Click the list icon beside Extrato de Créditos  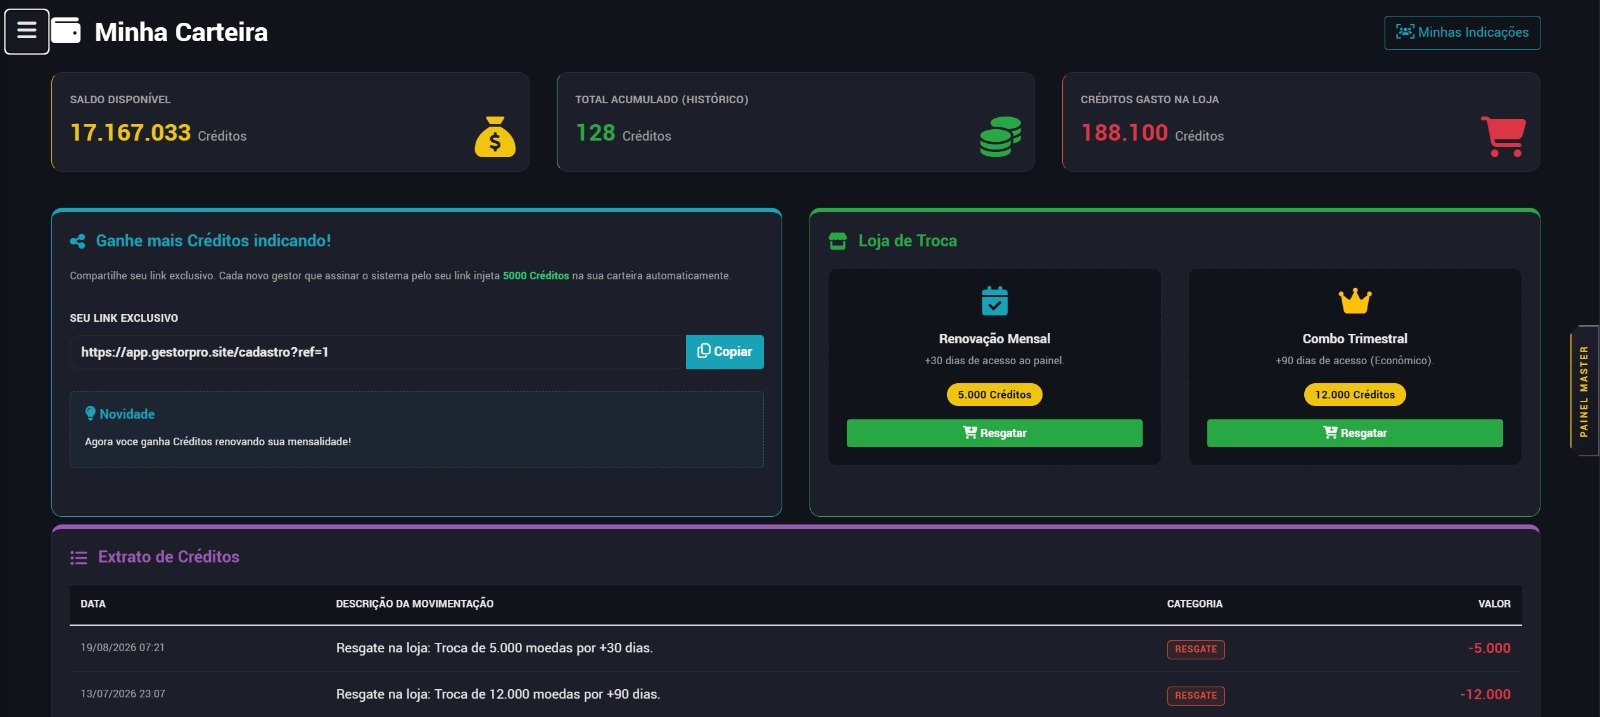[79, 558]
